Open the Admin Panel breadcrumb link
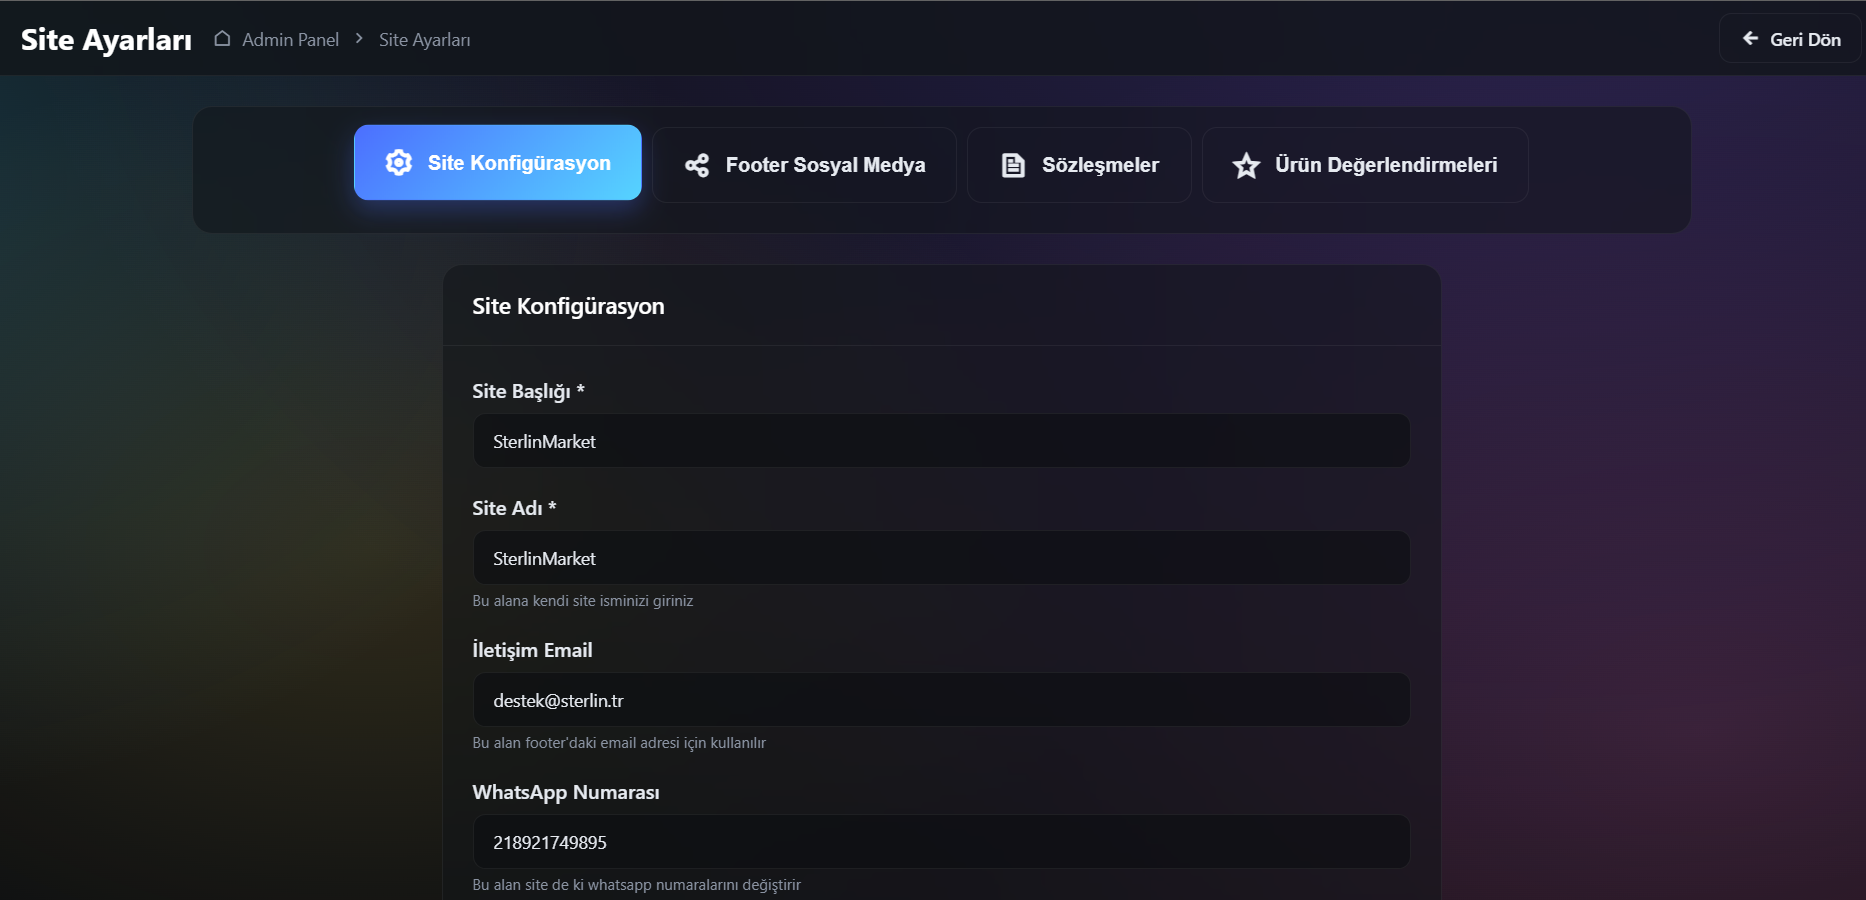Image resolution: width=1866 pixels, height=900 pixels. (x=290, y=40)
